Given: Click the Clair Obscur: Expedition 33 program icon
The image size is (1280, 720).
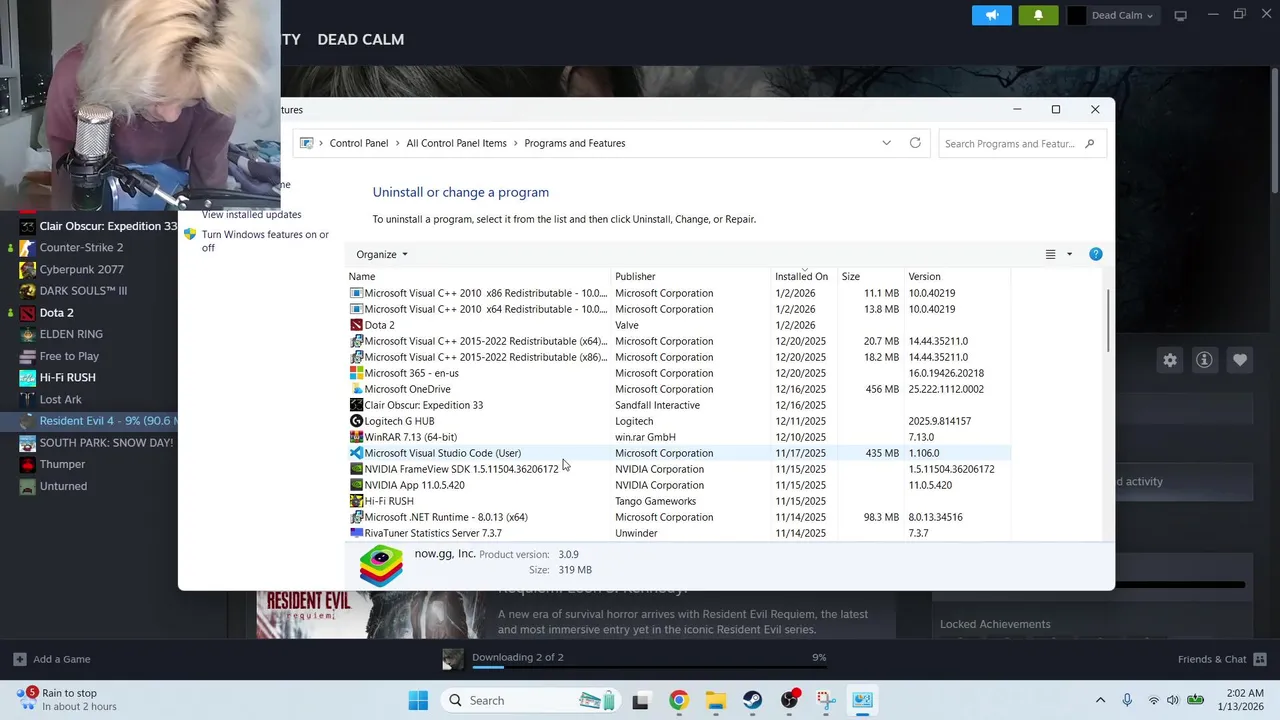Looking at the screenshot, I should click(x=356, y=405).
